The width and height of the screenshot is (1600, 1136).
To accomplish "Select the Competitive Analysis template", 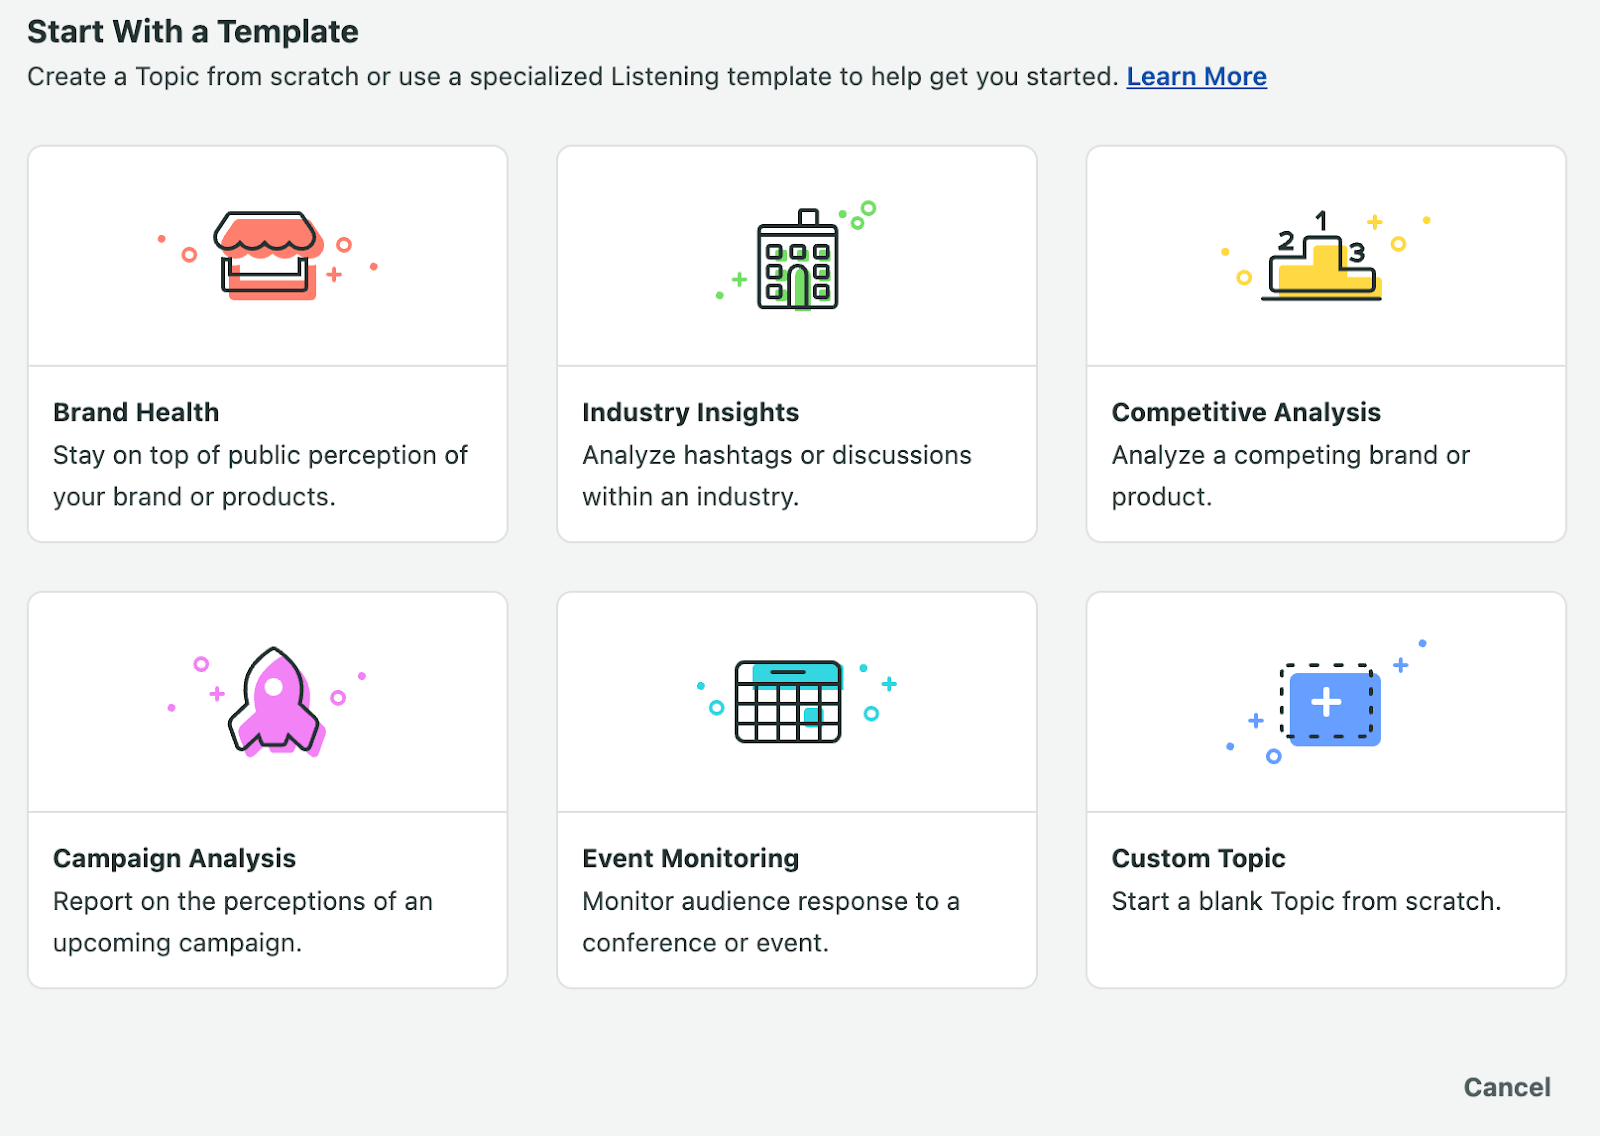I will [x=1325, y=343].
